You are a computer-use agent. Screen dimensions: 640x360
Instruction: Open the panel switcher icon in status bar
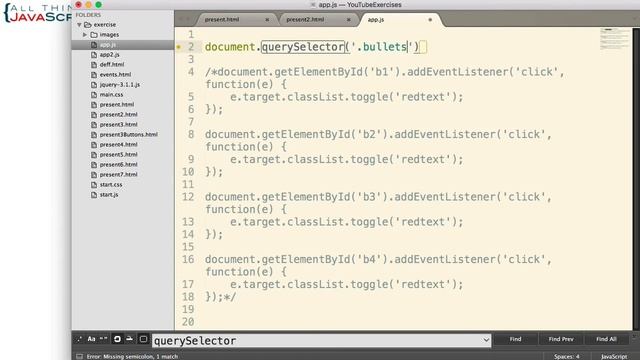pyautogui.click(x=79, y=356)
